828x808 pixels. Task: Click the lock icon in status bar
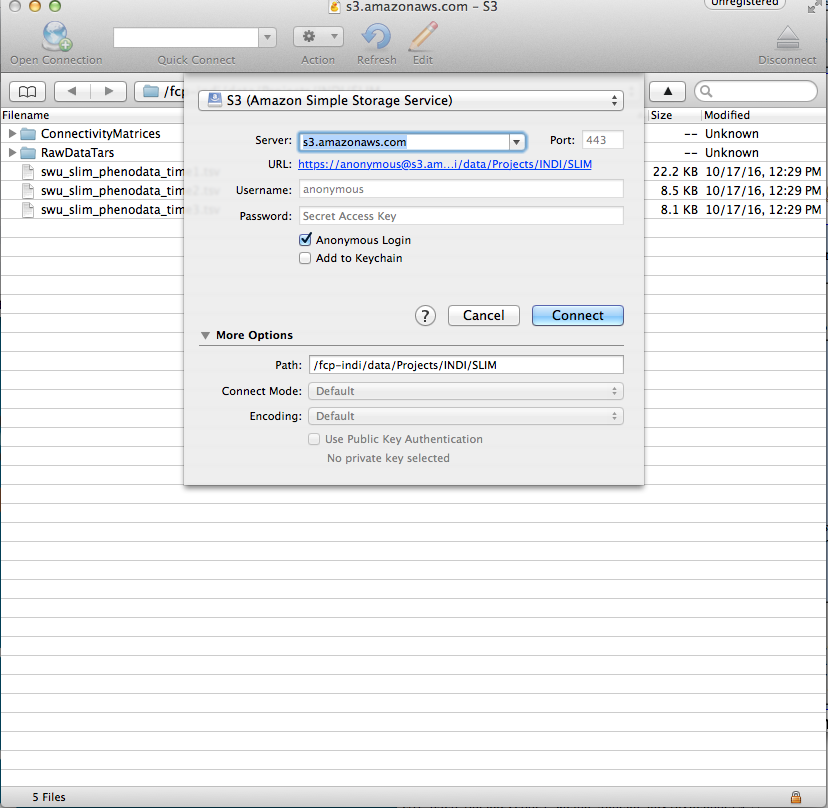(796, 797)
